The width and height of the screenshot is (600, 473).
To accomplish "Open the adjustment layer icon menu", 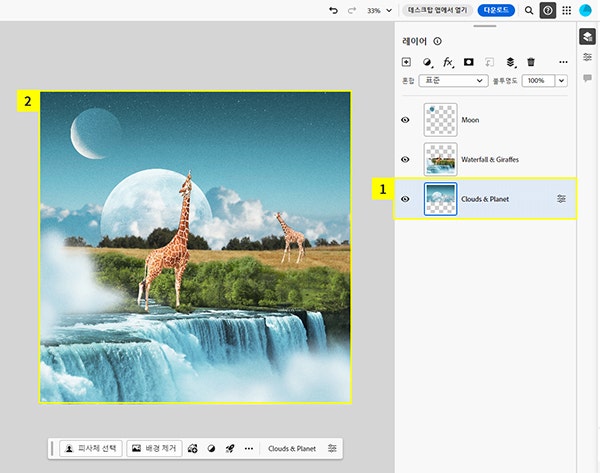I will point(427,62).
